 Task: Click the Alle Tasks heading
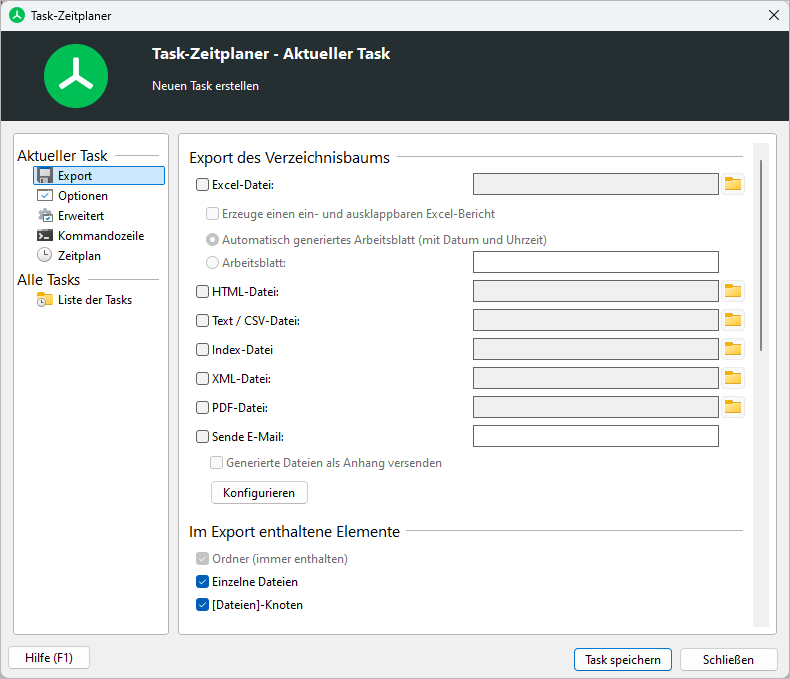(x=48, y=280)
